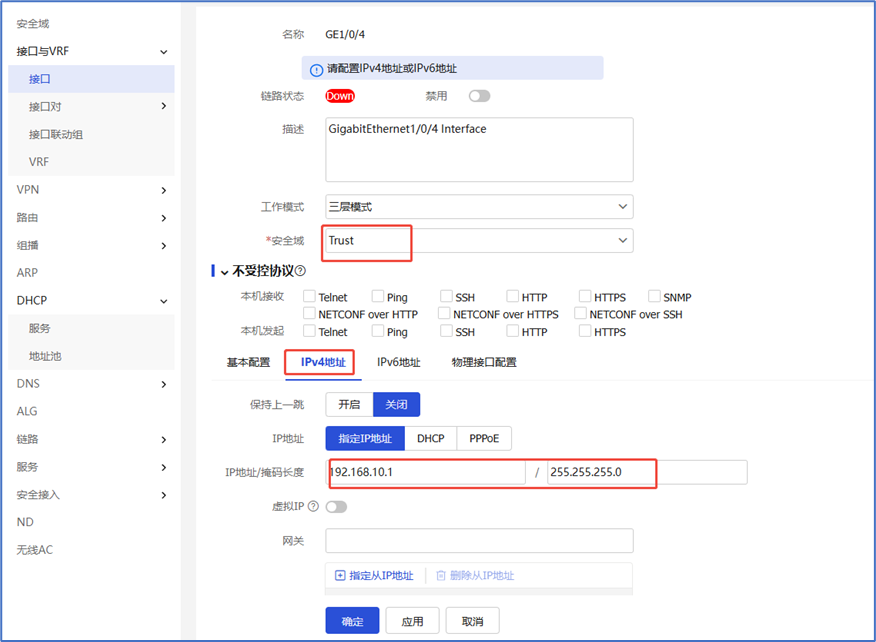Select PPPoE address mode

(x=484, y=439)
